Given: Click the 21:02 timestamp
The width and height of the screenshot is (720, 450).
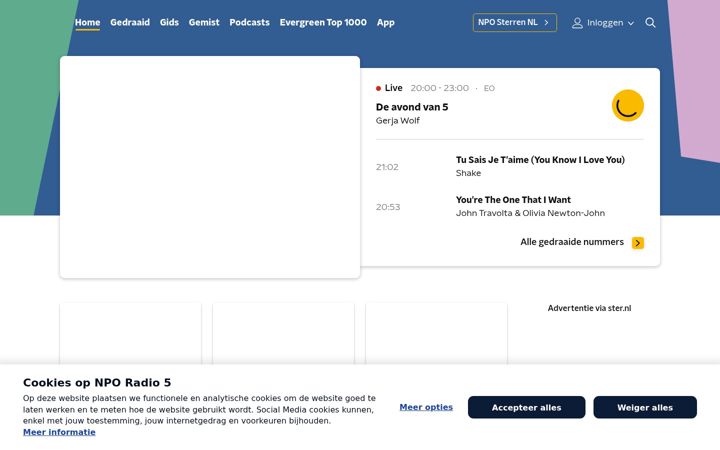Looking at the screenshot, I should click(x=387, y=167).
